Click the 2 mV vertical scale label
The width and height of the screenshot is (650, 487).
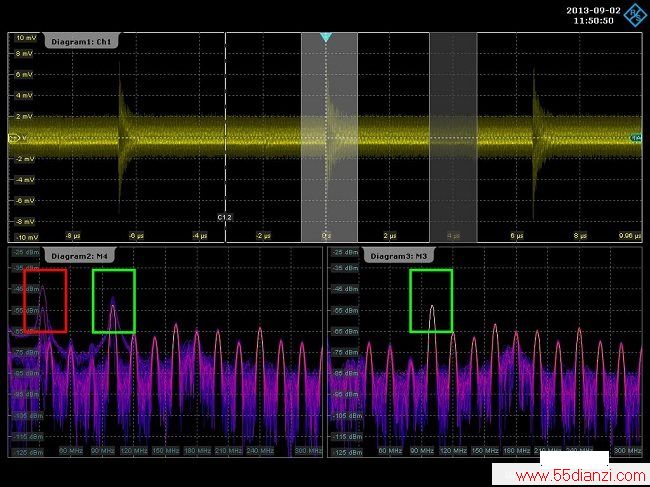click(x=24, y=116)
